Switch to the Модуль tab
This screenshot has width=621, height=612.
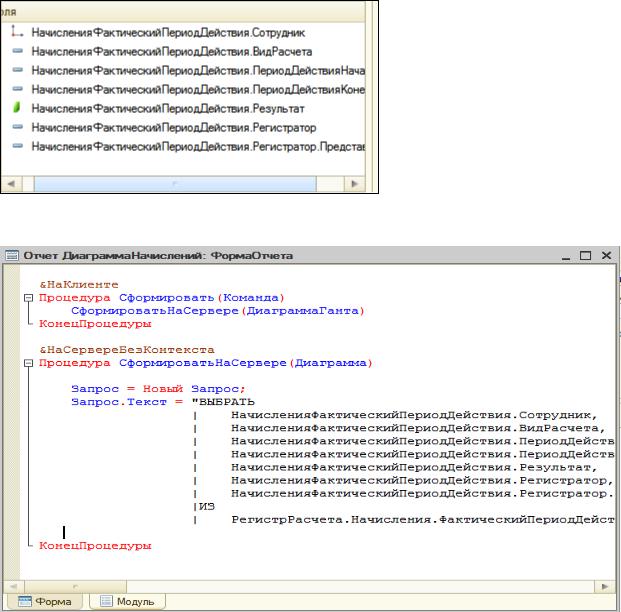point(128,601)
